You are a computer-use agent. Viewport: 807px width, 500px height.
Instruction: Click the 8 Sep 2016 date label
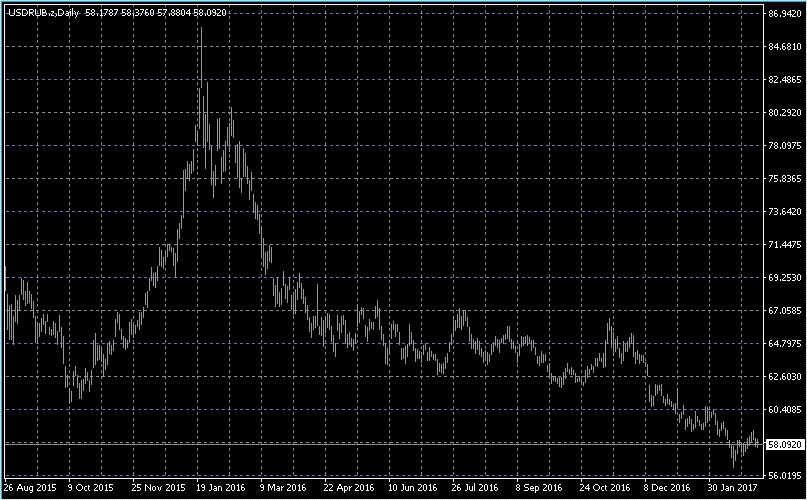pos(539,487)
